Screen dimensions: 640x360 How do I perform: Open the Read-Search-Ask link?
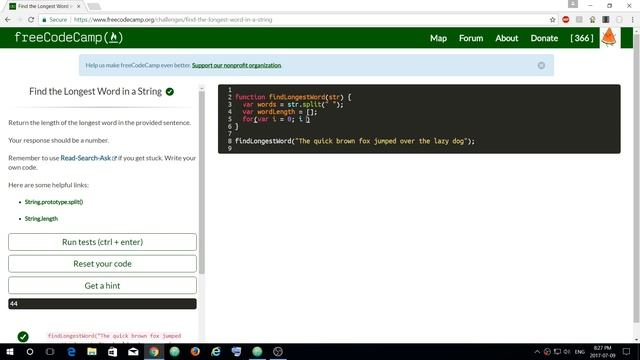click(x=88, y=158)
